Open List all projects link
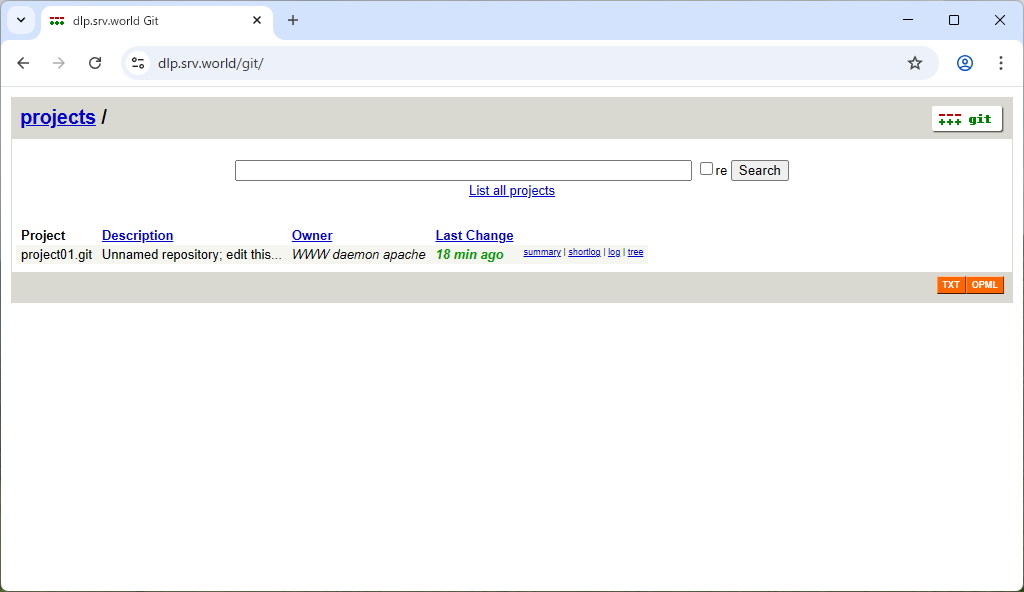1024x592 pixels. click(512, 191)
